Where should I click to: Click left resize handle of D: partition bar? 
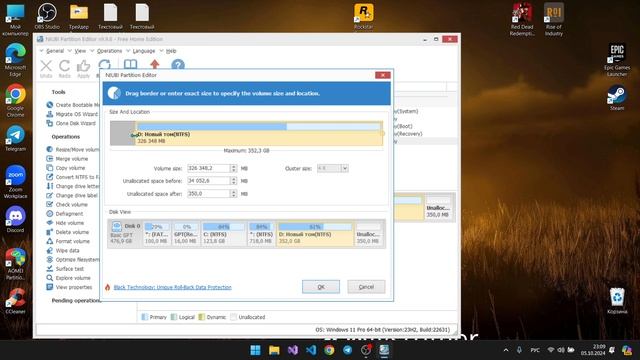[134, 134]
